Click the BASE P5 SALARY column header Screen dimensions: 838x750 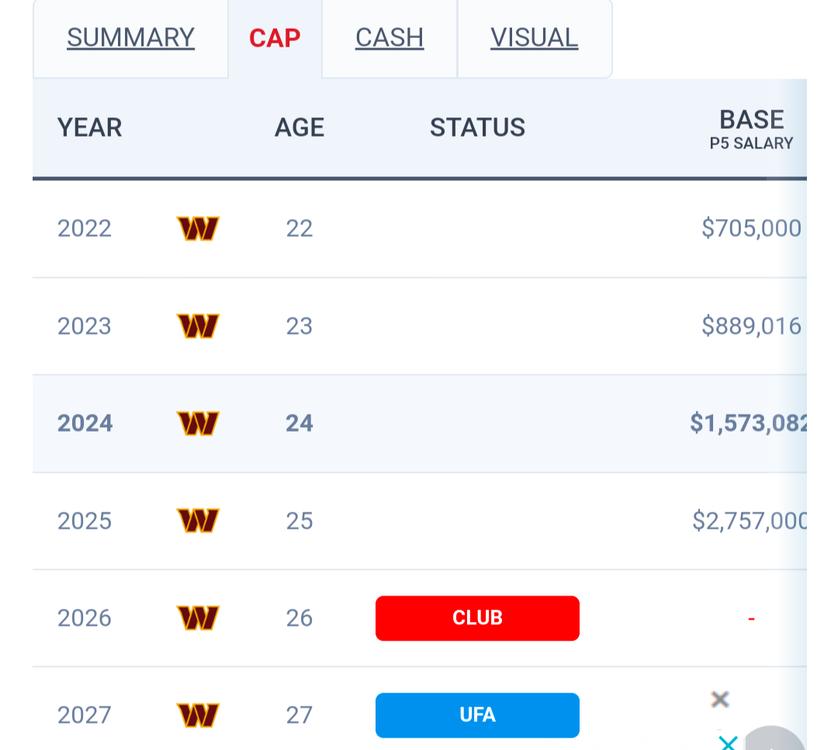pyautogui.click(x=751, y=129)
